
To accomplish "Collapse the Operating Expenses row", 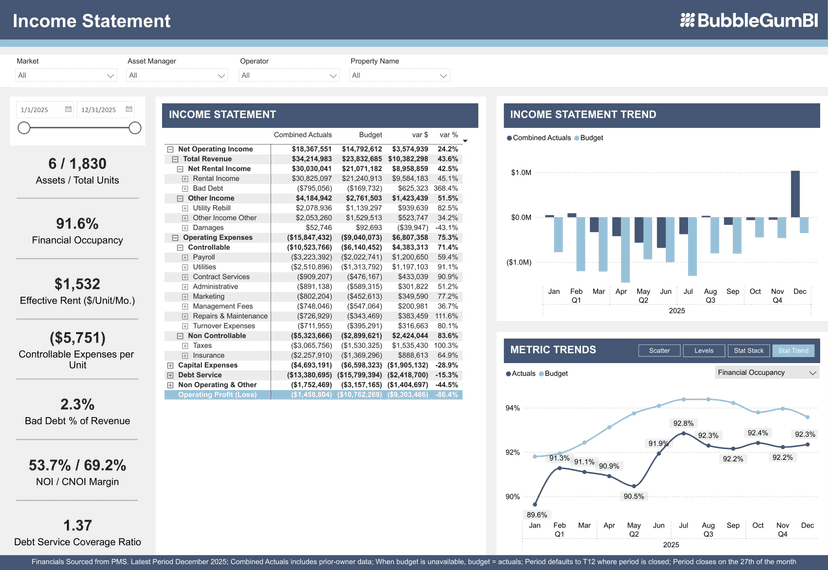I will pos(175,238).
